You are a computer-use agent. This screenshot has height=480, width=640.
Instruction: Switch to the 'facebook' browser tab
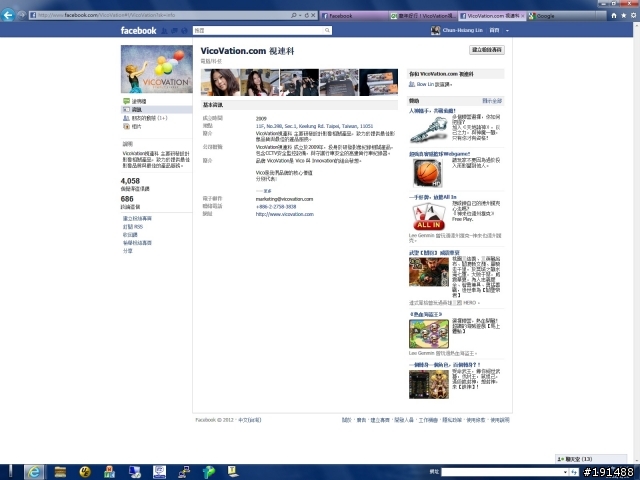(353, 16)
